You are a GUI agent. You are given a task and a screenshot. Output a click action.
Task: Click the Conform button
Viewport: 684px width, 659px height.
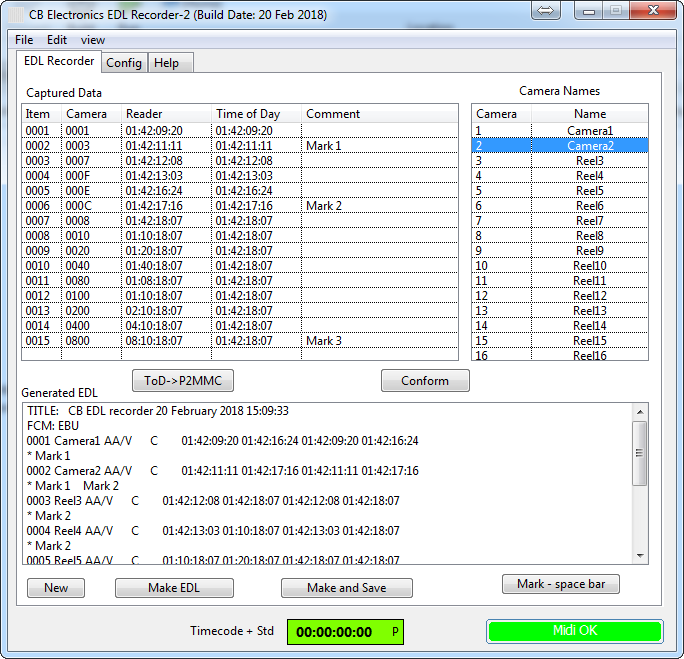point(425,381)
